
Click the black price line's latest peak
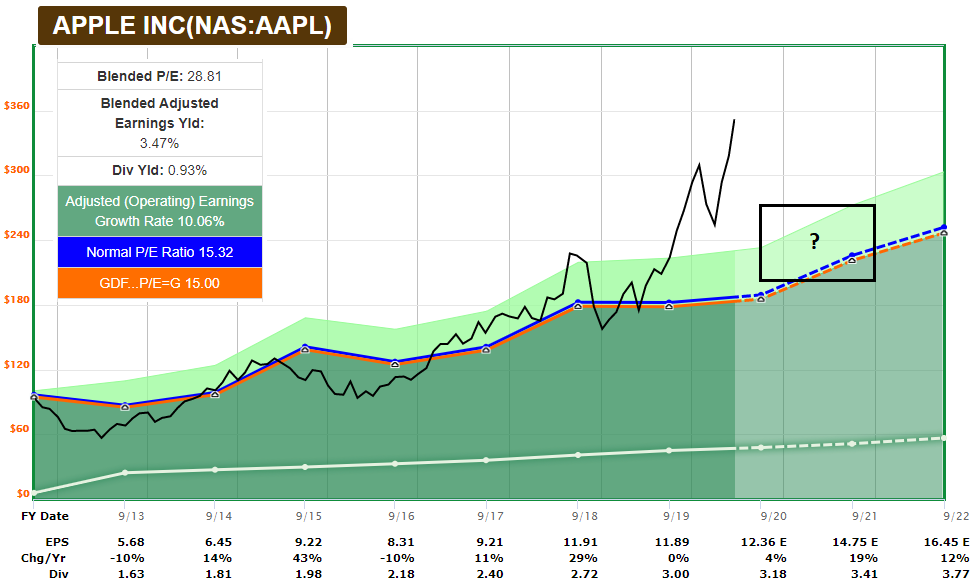(x=734, y=120)
